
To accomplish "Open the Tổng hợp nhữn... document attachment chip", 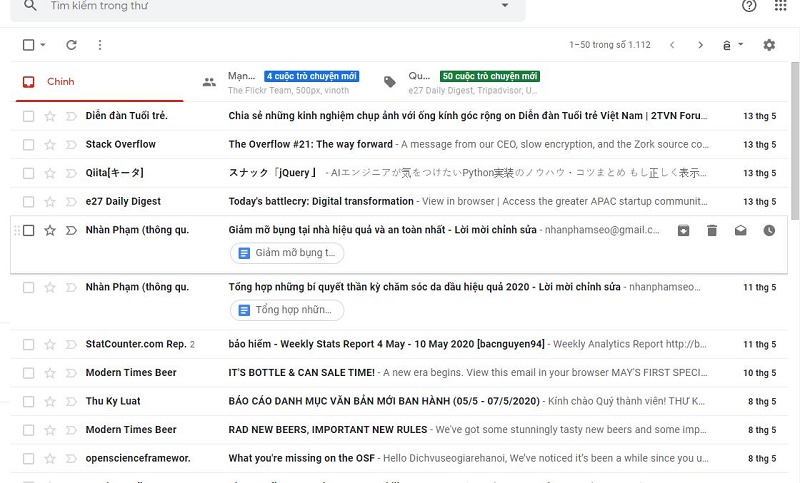I will [x=287, y=310].
